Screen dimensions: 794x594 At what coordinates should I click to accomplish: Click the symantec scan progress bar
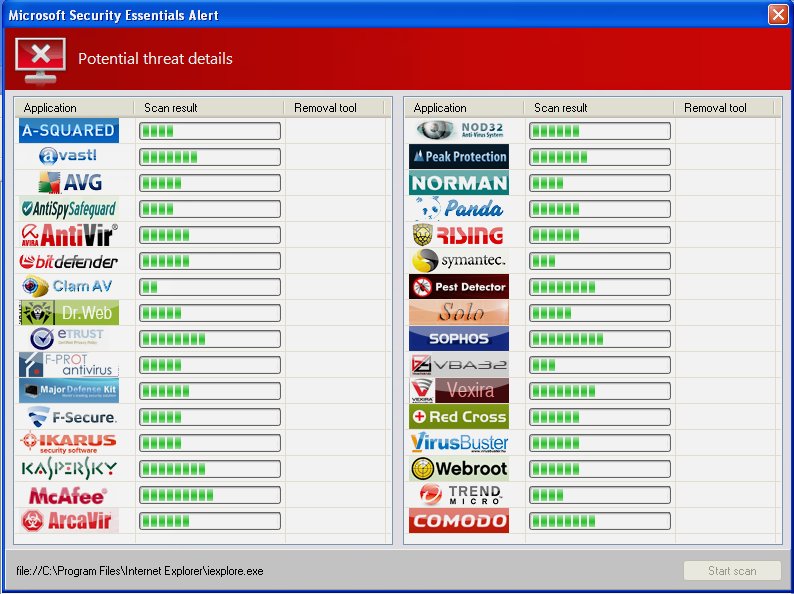(x=600, y=261)
